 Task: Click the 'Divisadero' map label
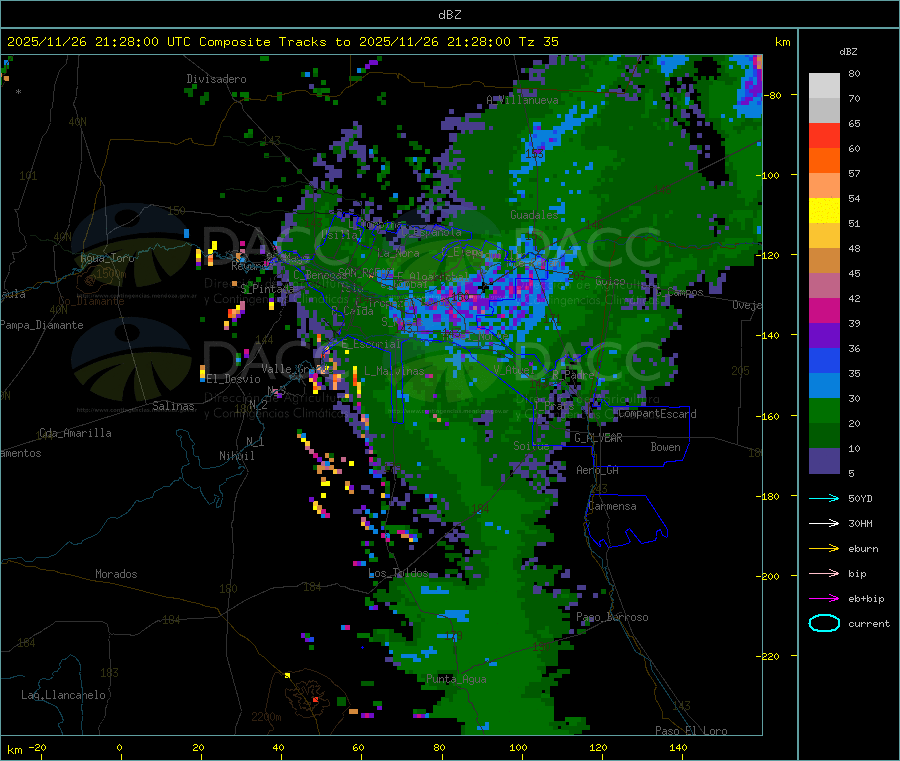click(x=216, y=79)
